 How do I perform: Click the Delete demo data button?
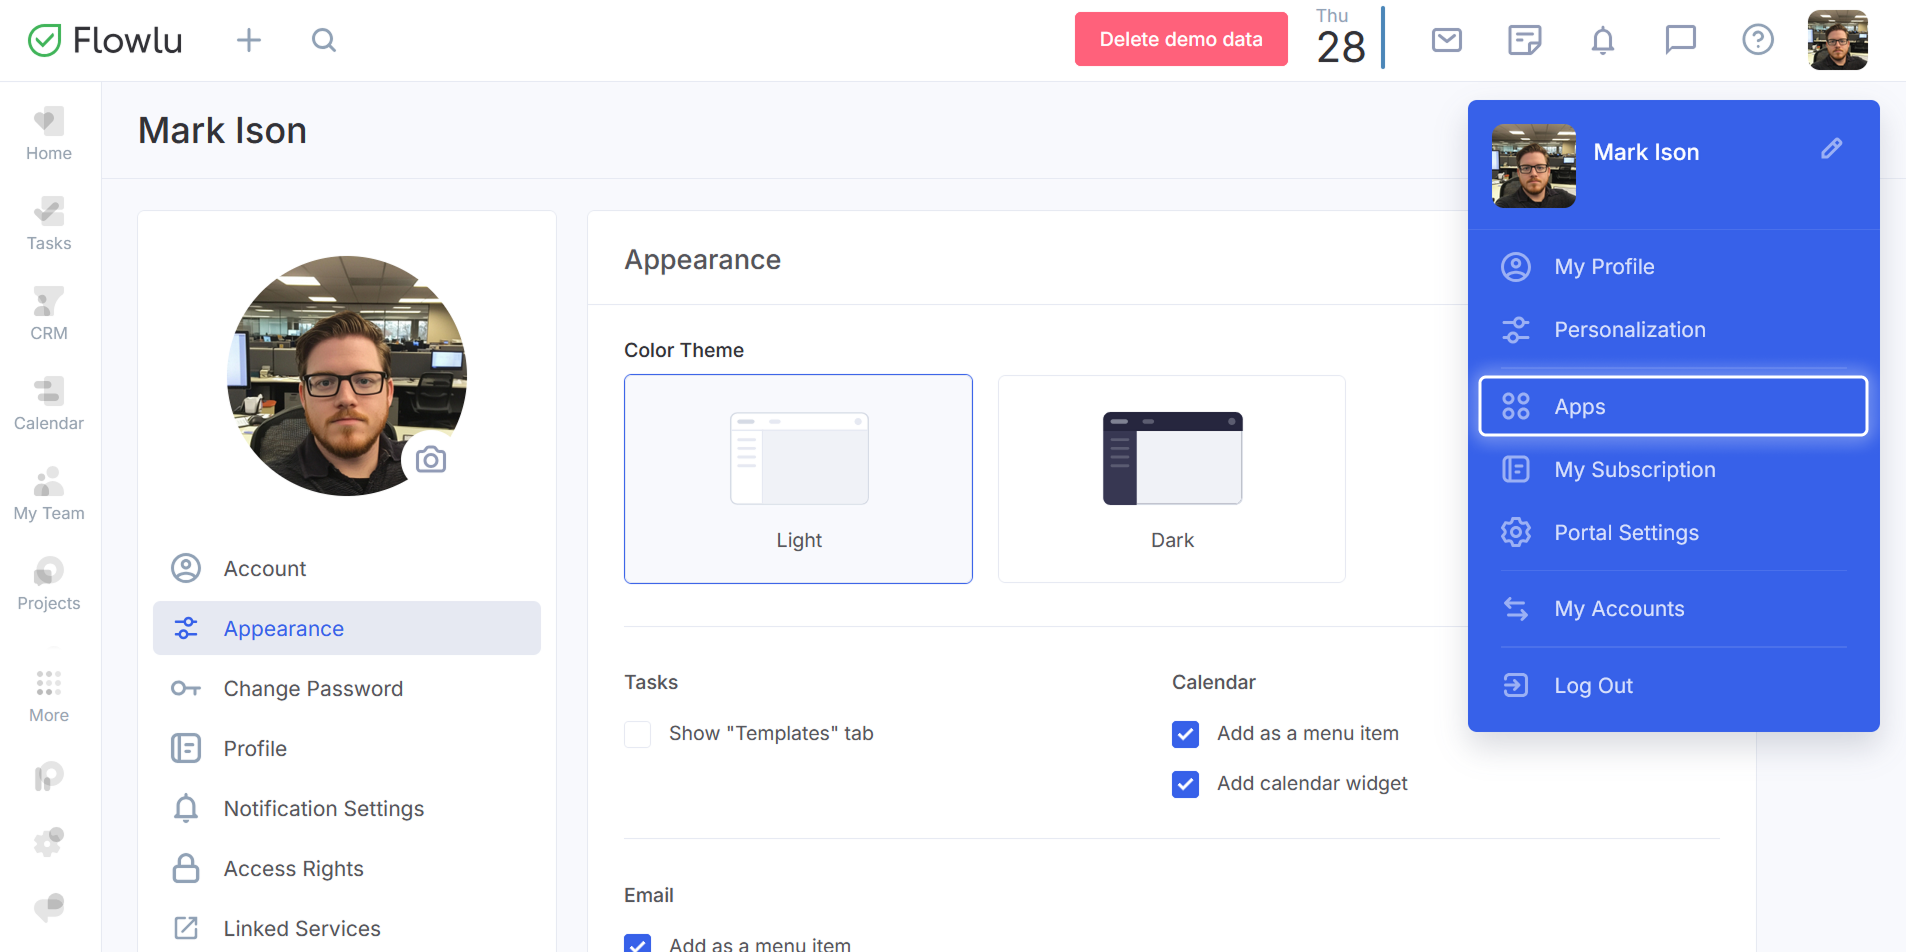pos(1180,40)
